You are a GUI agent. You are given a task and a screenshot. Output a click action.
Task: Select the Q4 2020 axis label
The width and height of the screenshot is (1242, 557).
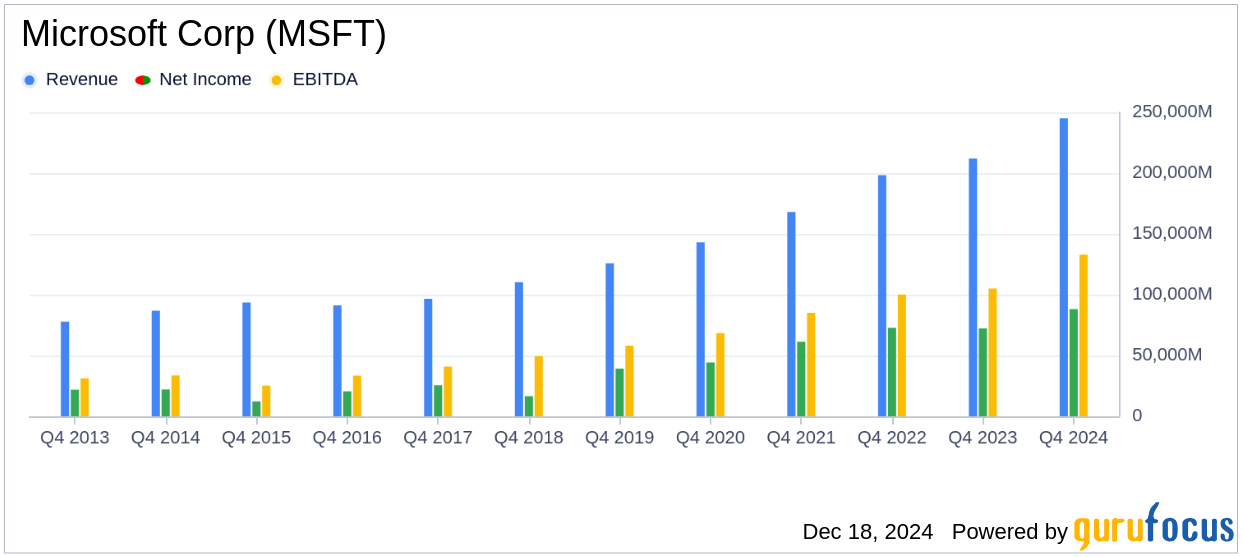711,438
